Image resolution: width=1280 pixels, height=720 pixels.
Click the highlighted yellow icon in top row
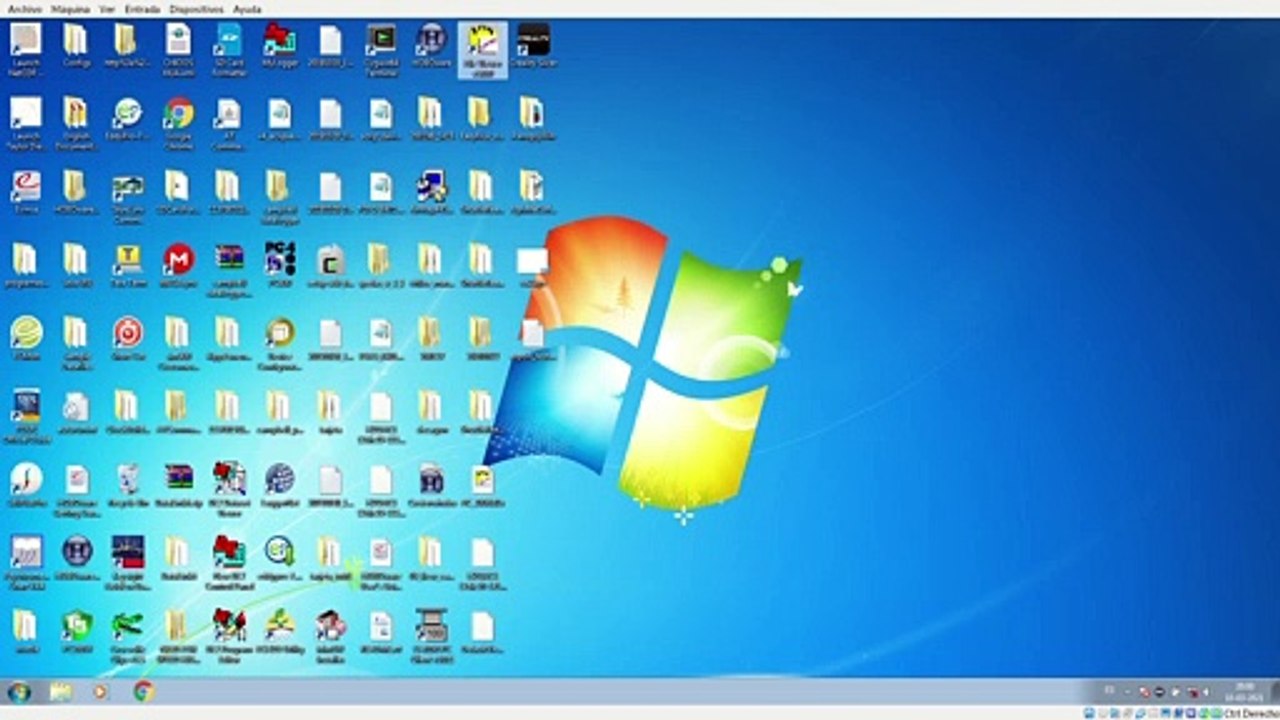click(483, 48)
